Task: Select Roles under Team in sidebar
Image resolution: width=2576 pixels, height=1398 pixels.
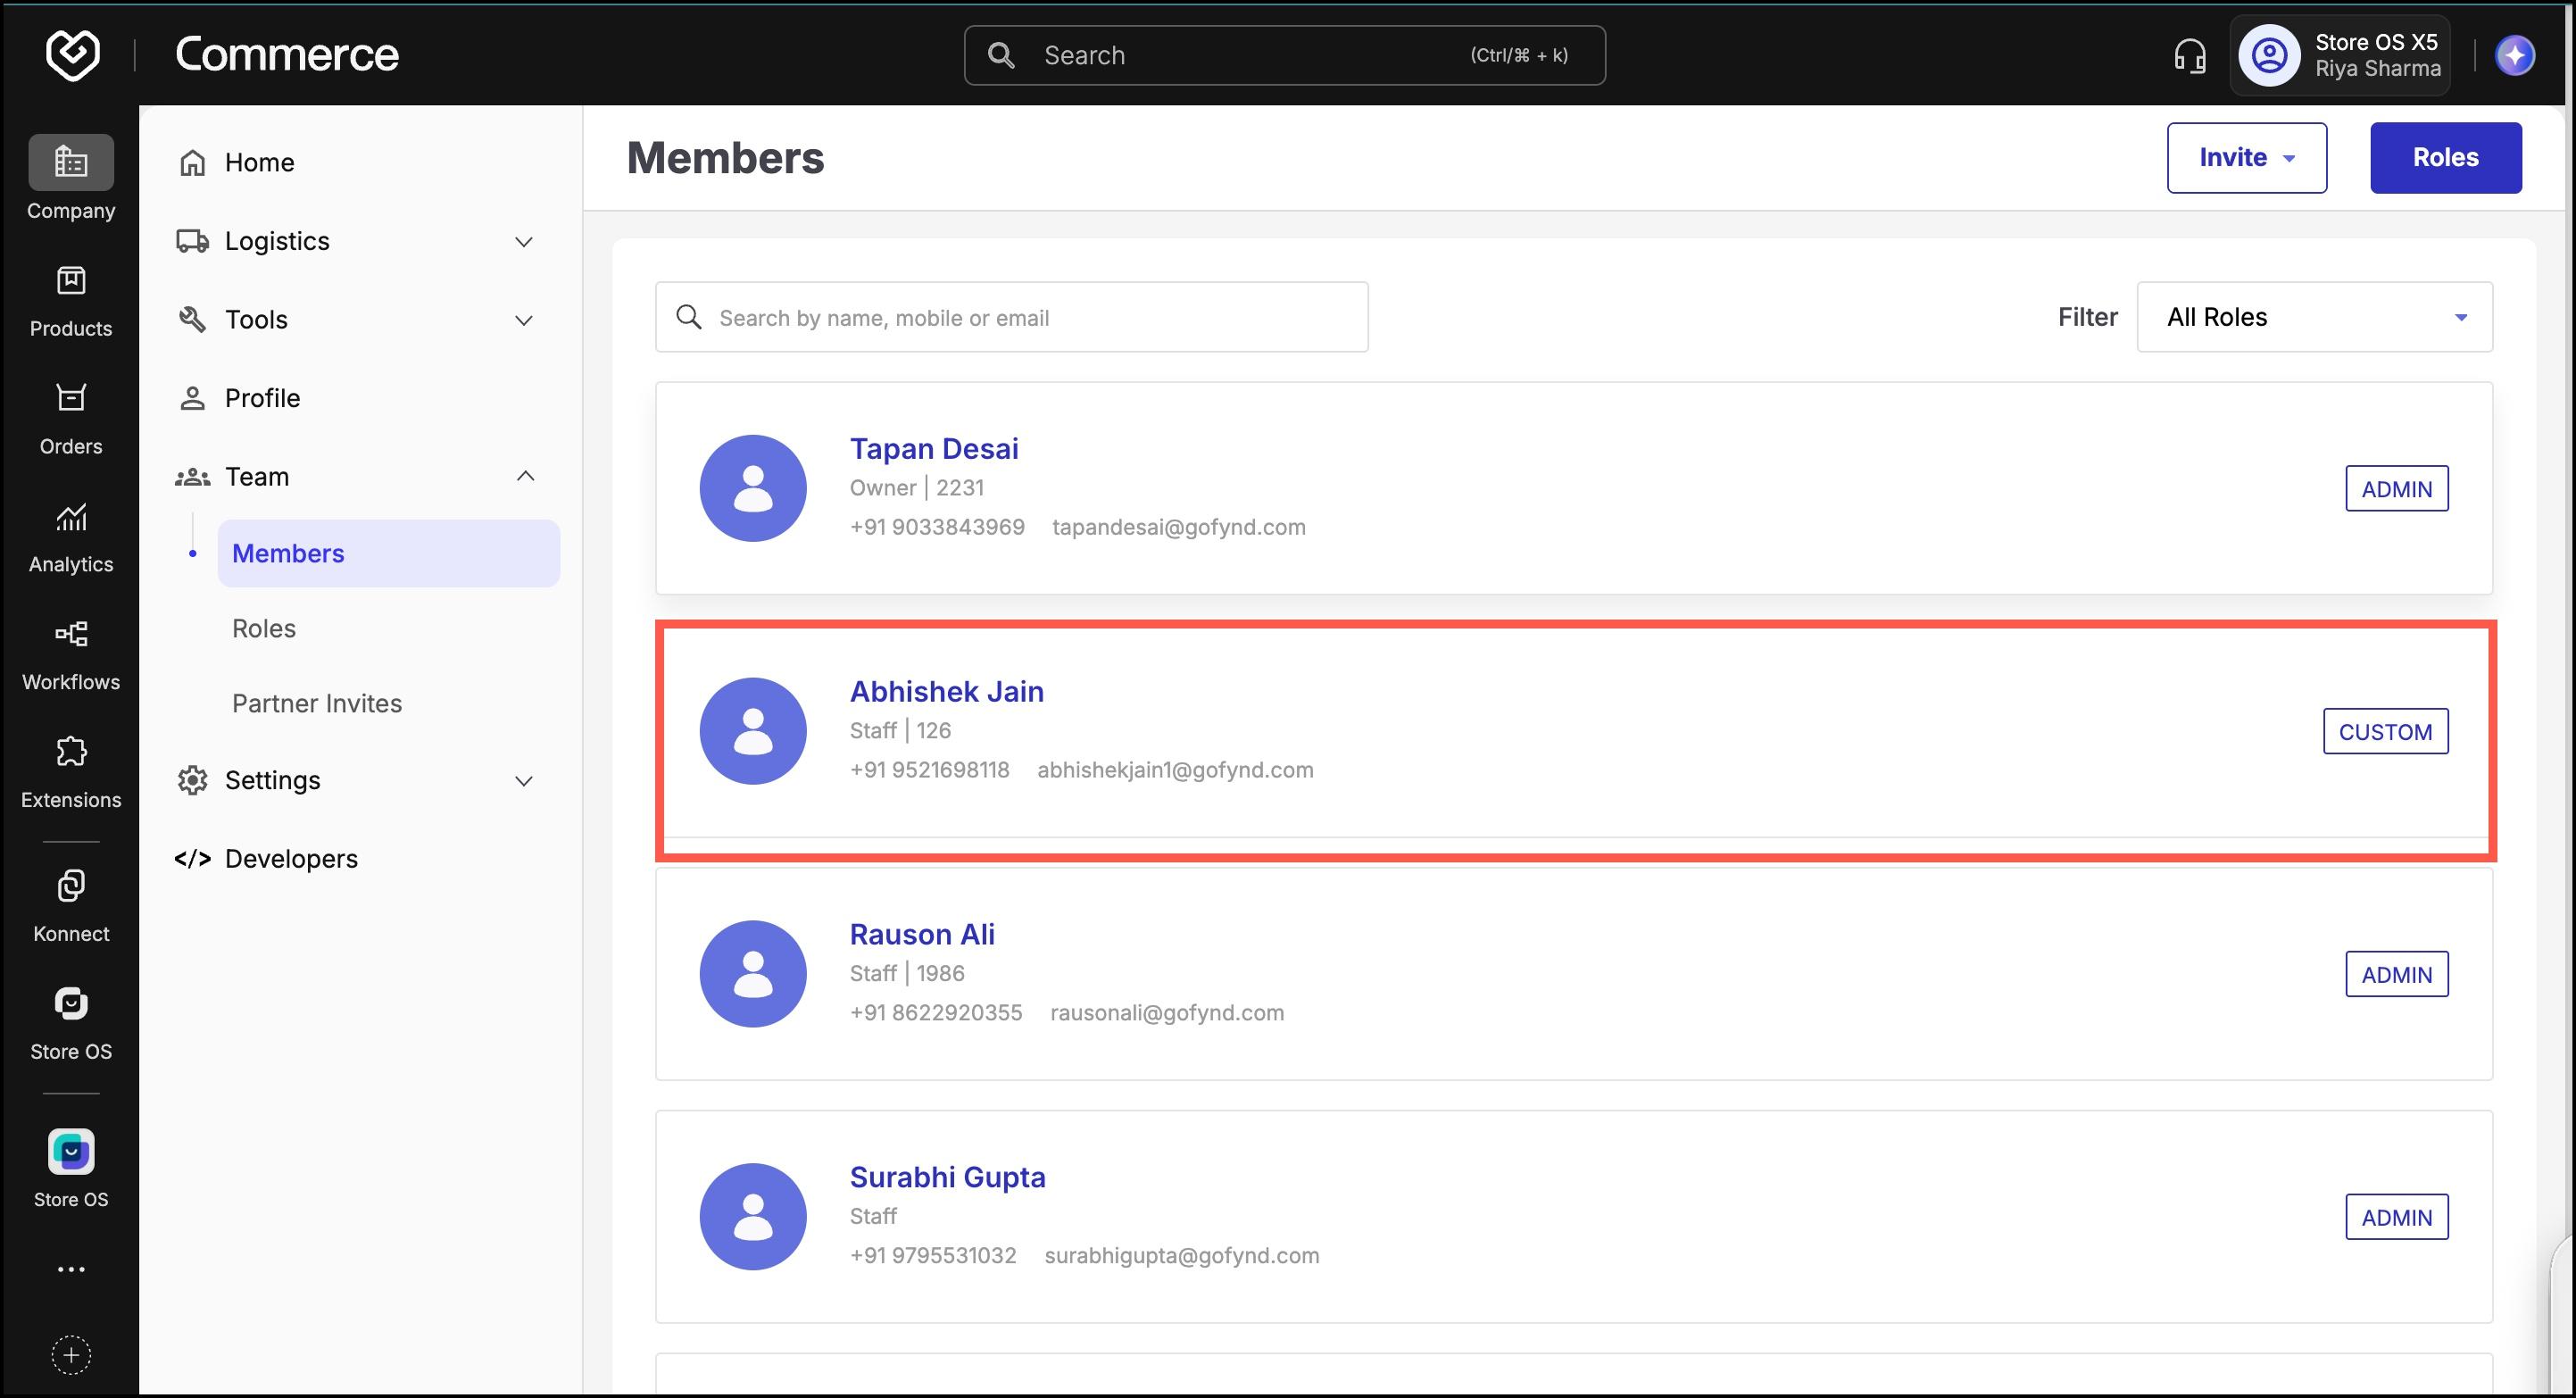Action: (x=264, y=628)
